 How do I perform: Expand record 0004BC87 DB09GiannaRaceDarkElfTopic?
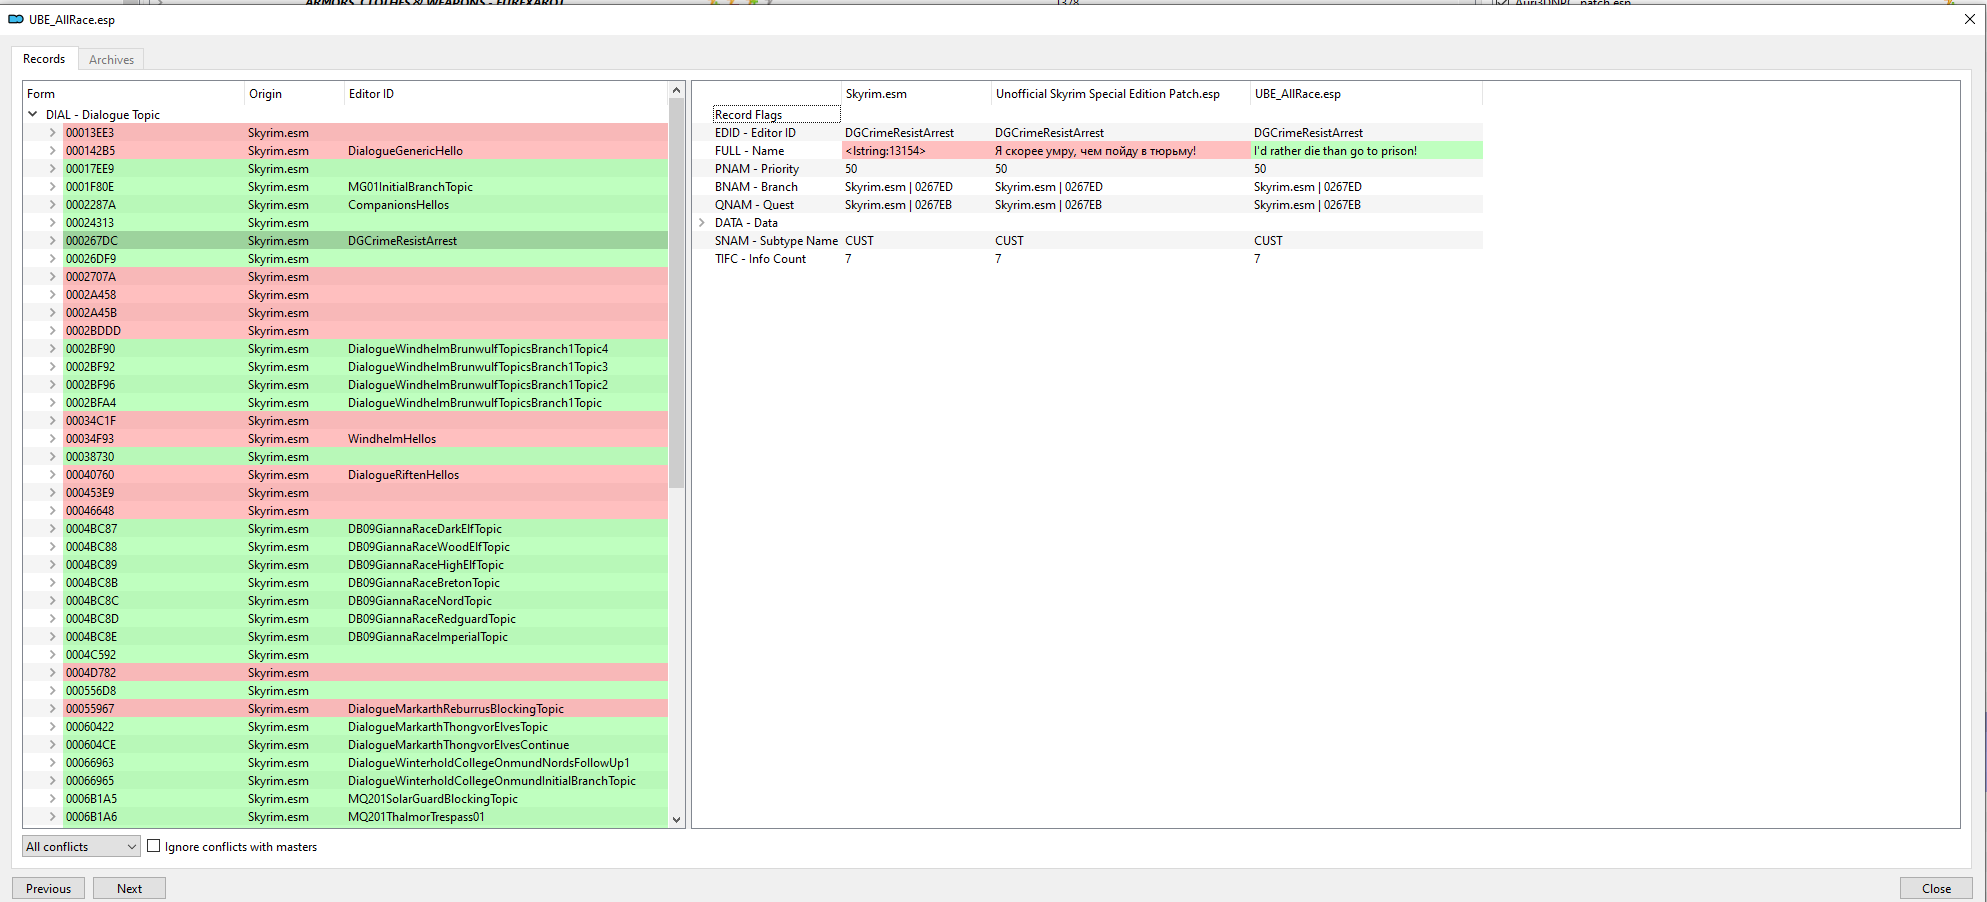(x=53, y=529)
